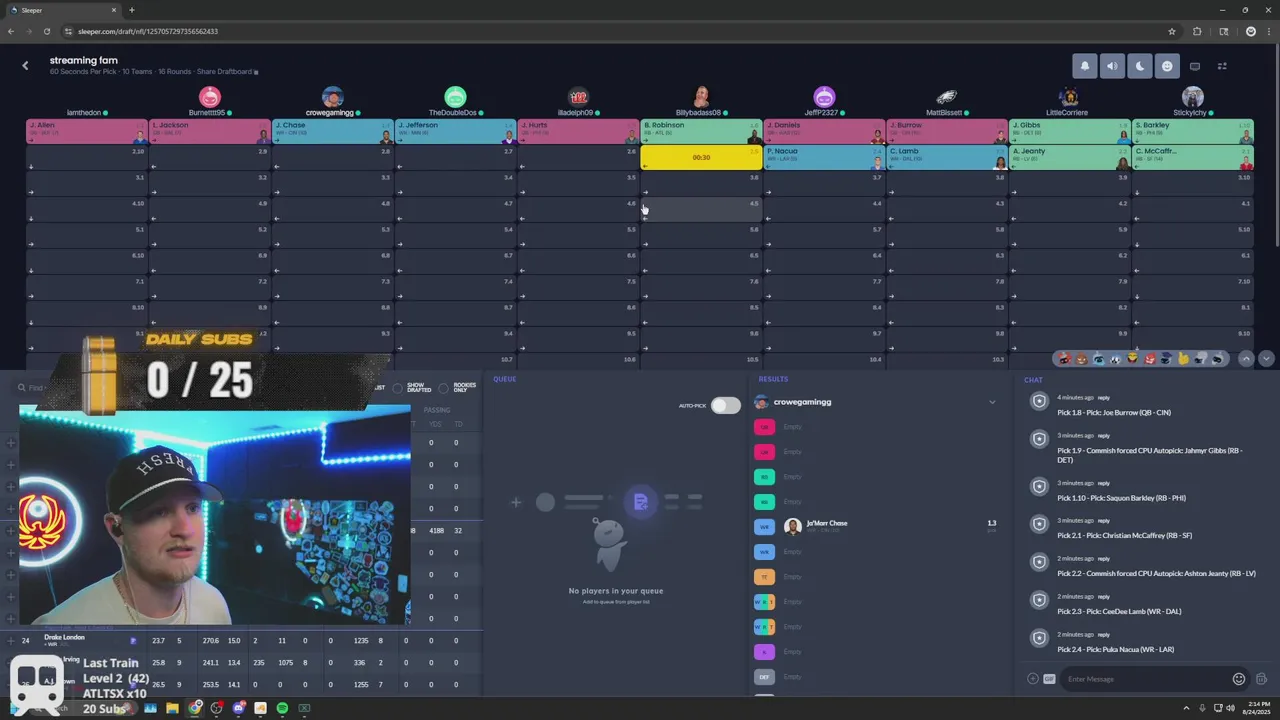Image resolution: width=1280 pixels, height=720 pixels.
Task: Click L. Jackson draft card
Action: (x=209, y=131)
